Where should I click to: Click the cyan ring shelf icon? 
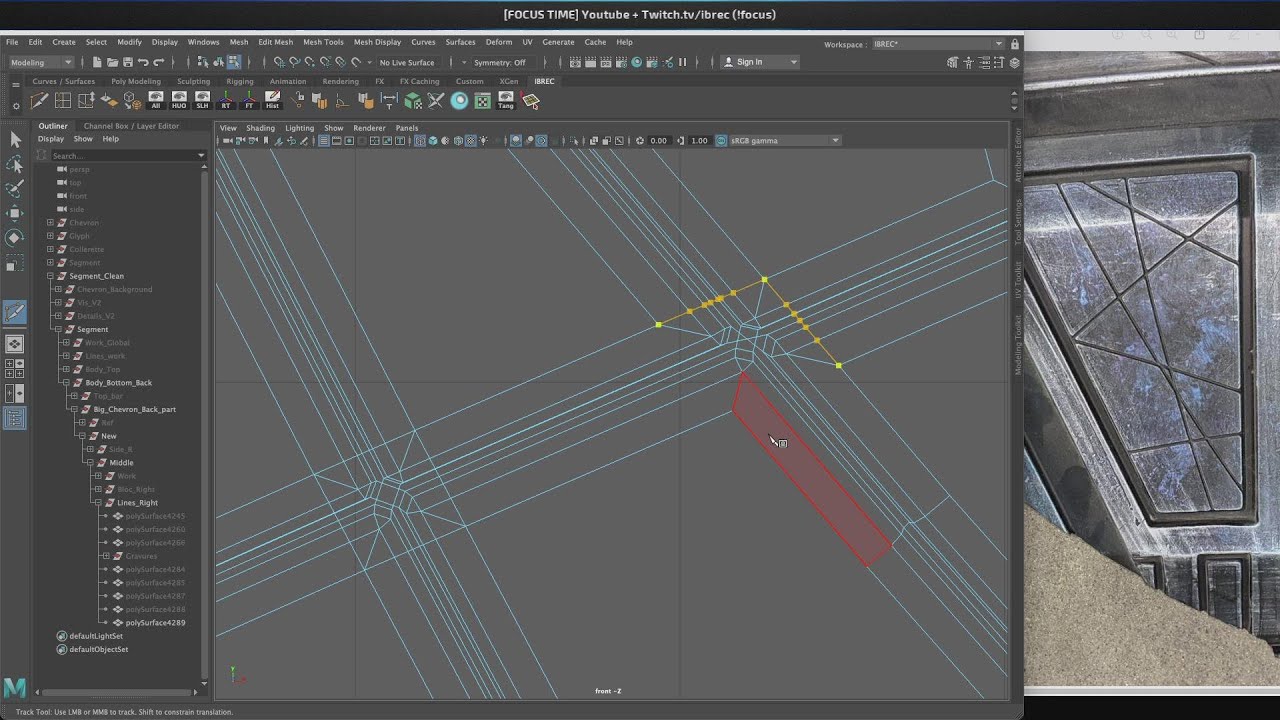tap(459, 100)
